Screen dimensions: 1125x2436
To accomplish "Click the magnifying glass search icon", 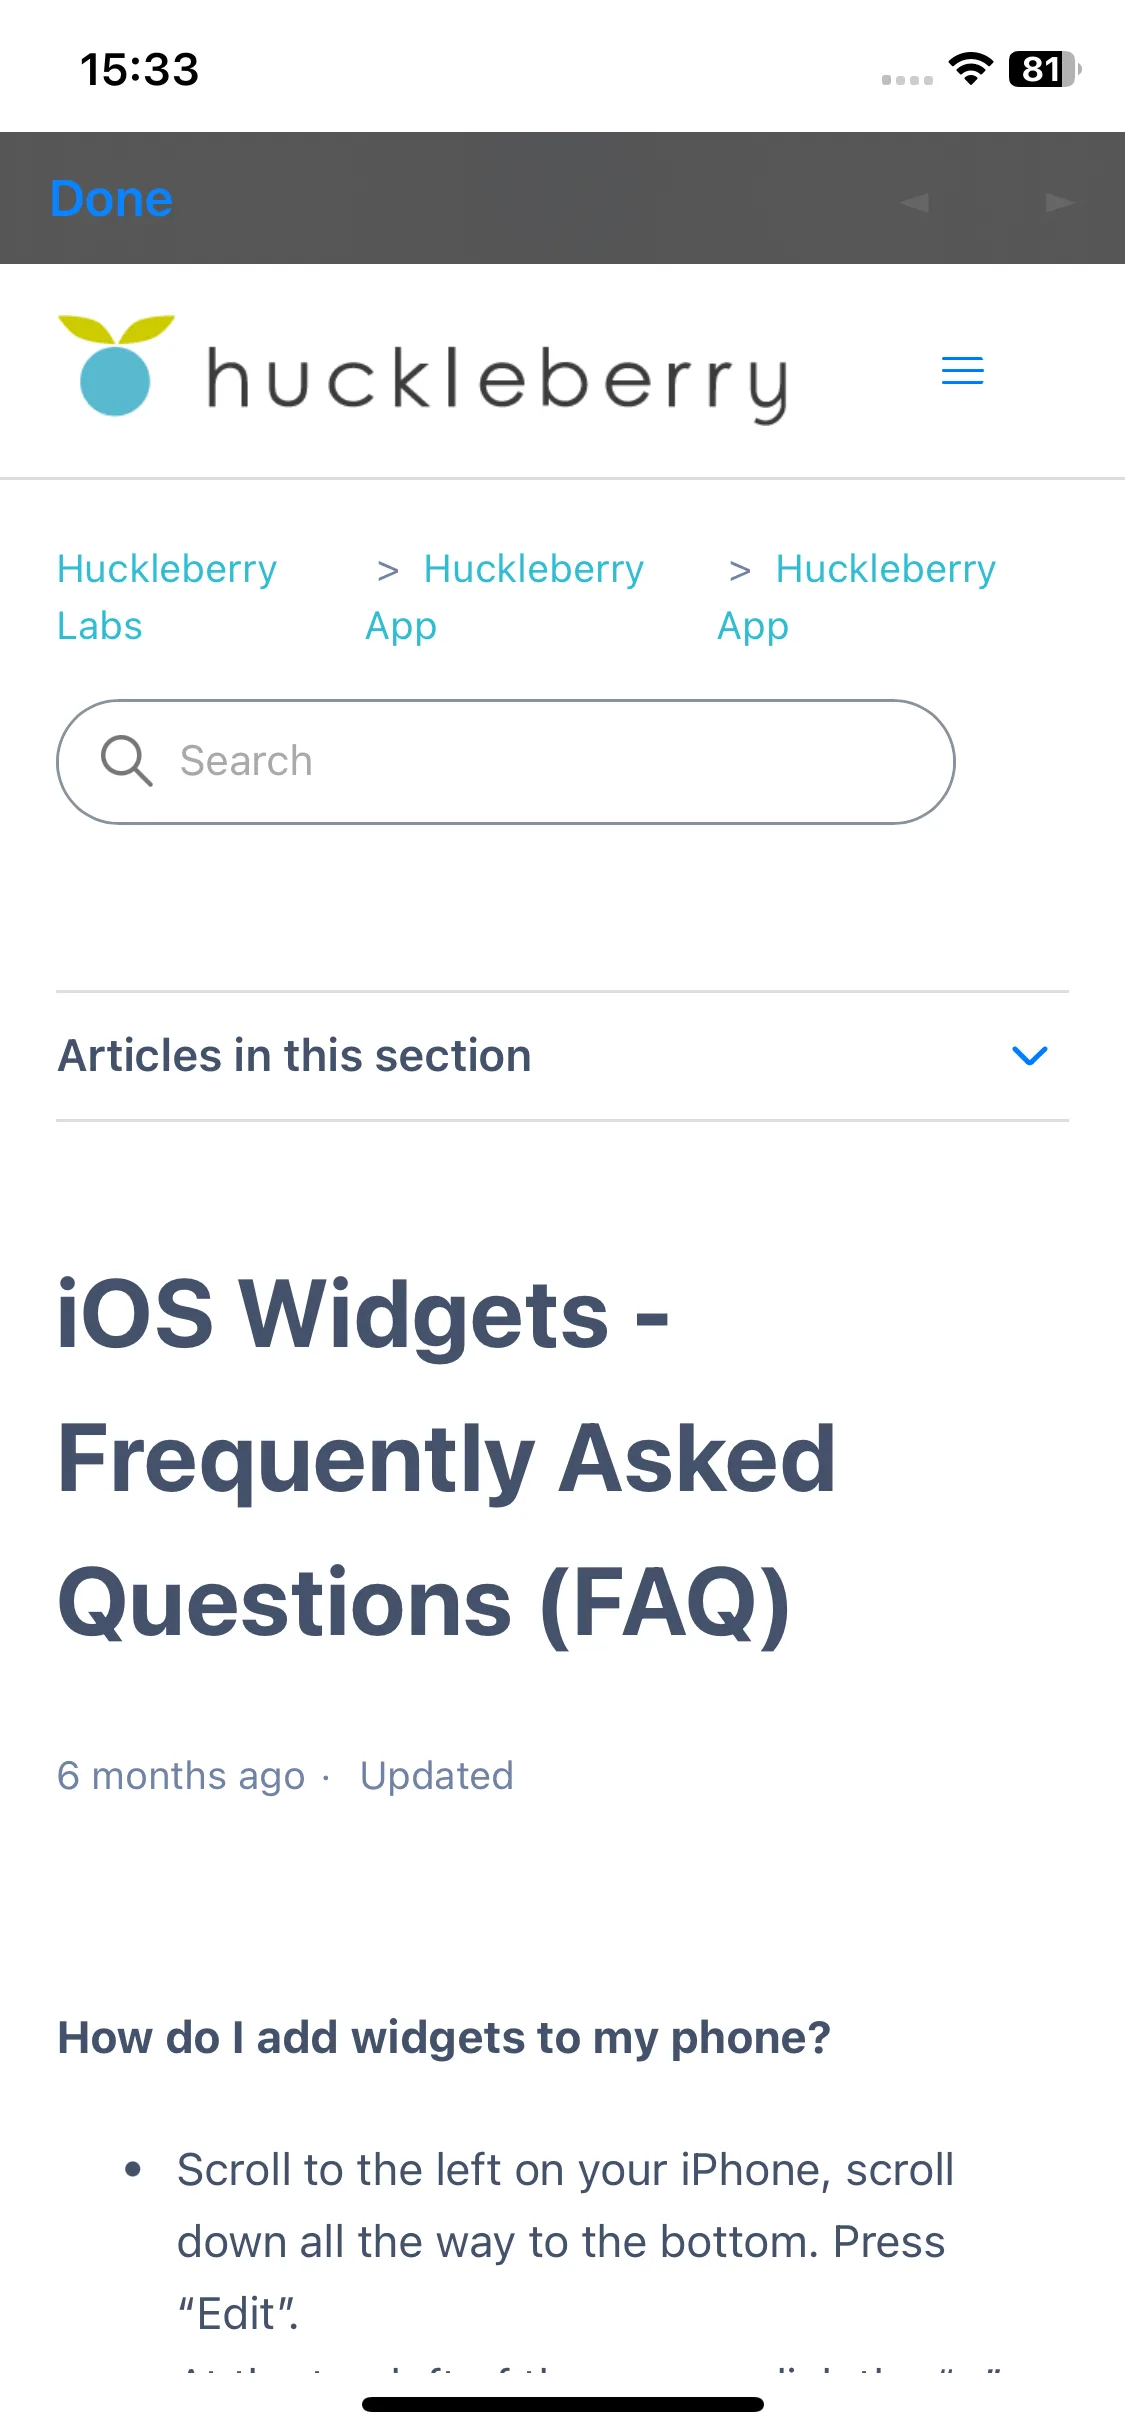I will click(x=127, y=761).
